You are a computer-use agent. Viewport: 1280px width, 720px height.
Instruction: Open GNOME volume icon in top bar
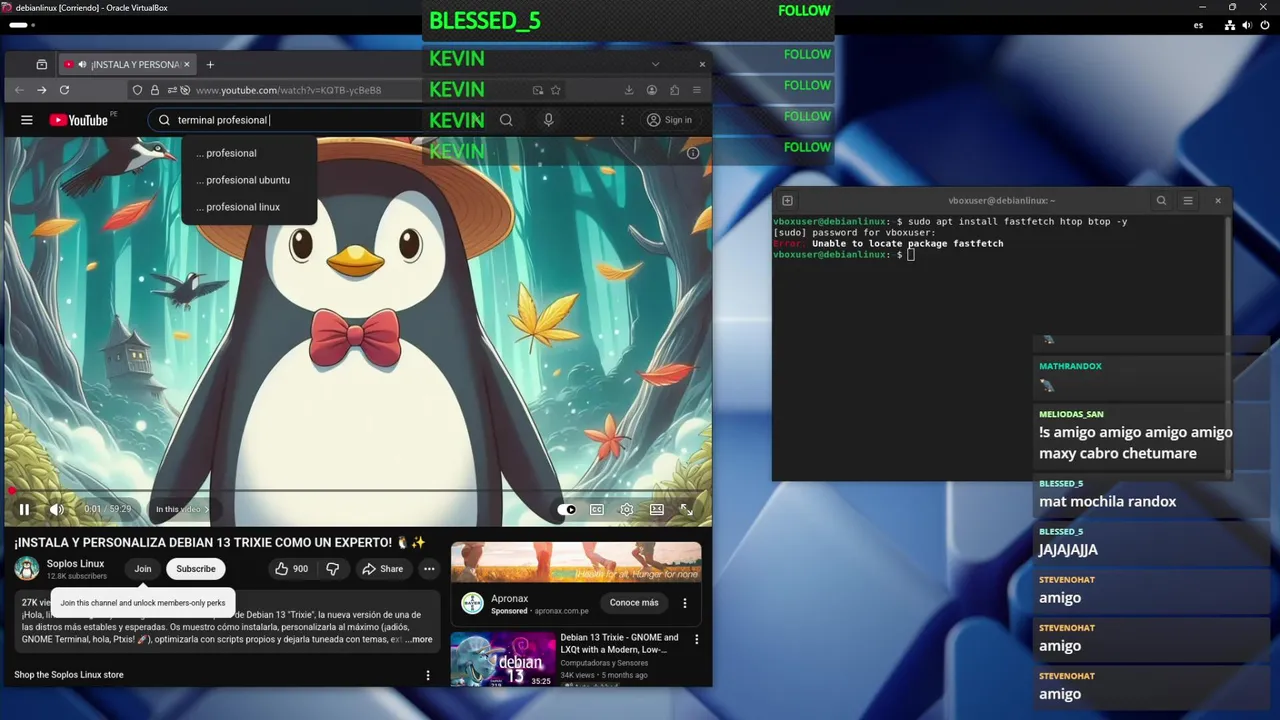[1246, 25]
